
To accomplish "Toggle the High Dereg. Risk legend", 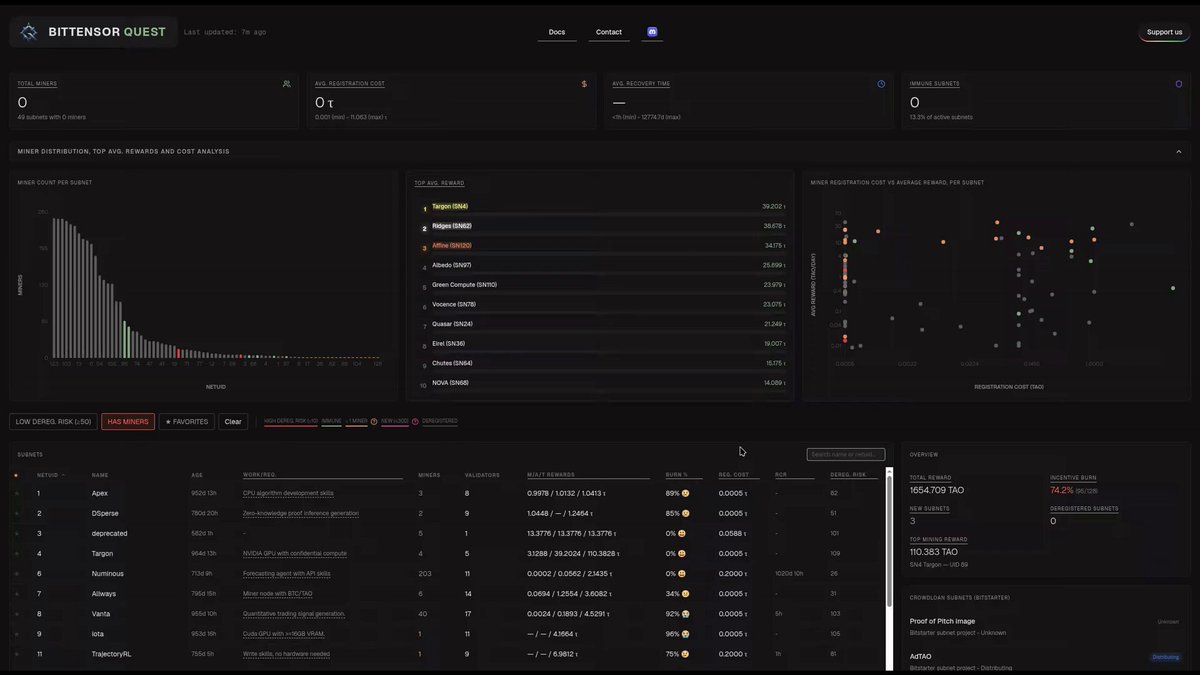I will coord(291,421).
